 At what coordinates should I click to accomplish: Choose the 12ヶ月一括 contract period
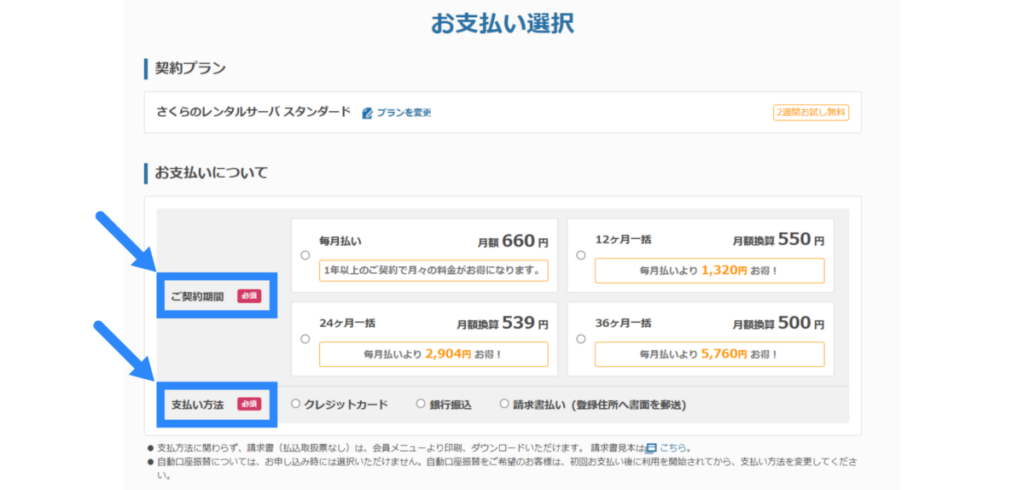pyautogui.click(x=580, y=255)
